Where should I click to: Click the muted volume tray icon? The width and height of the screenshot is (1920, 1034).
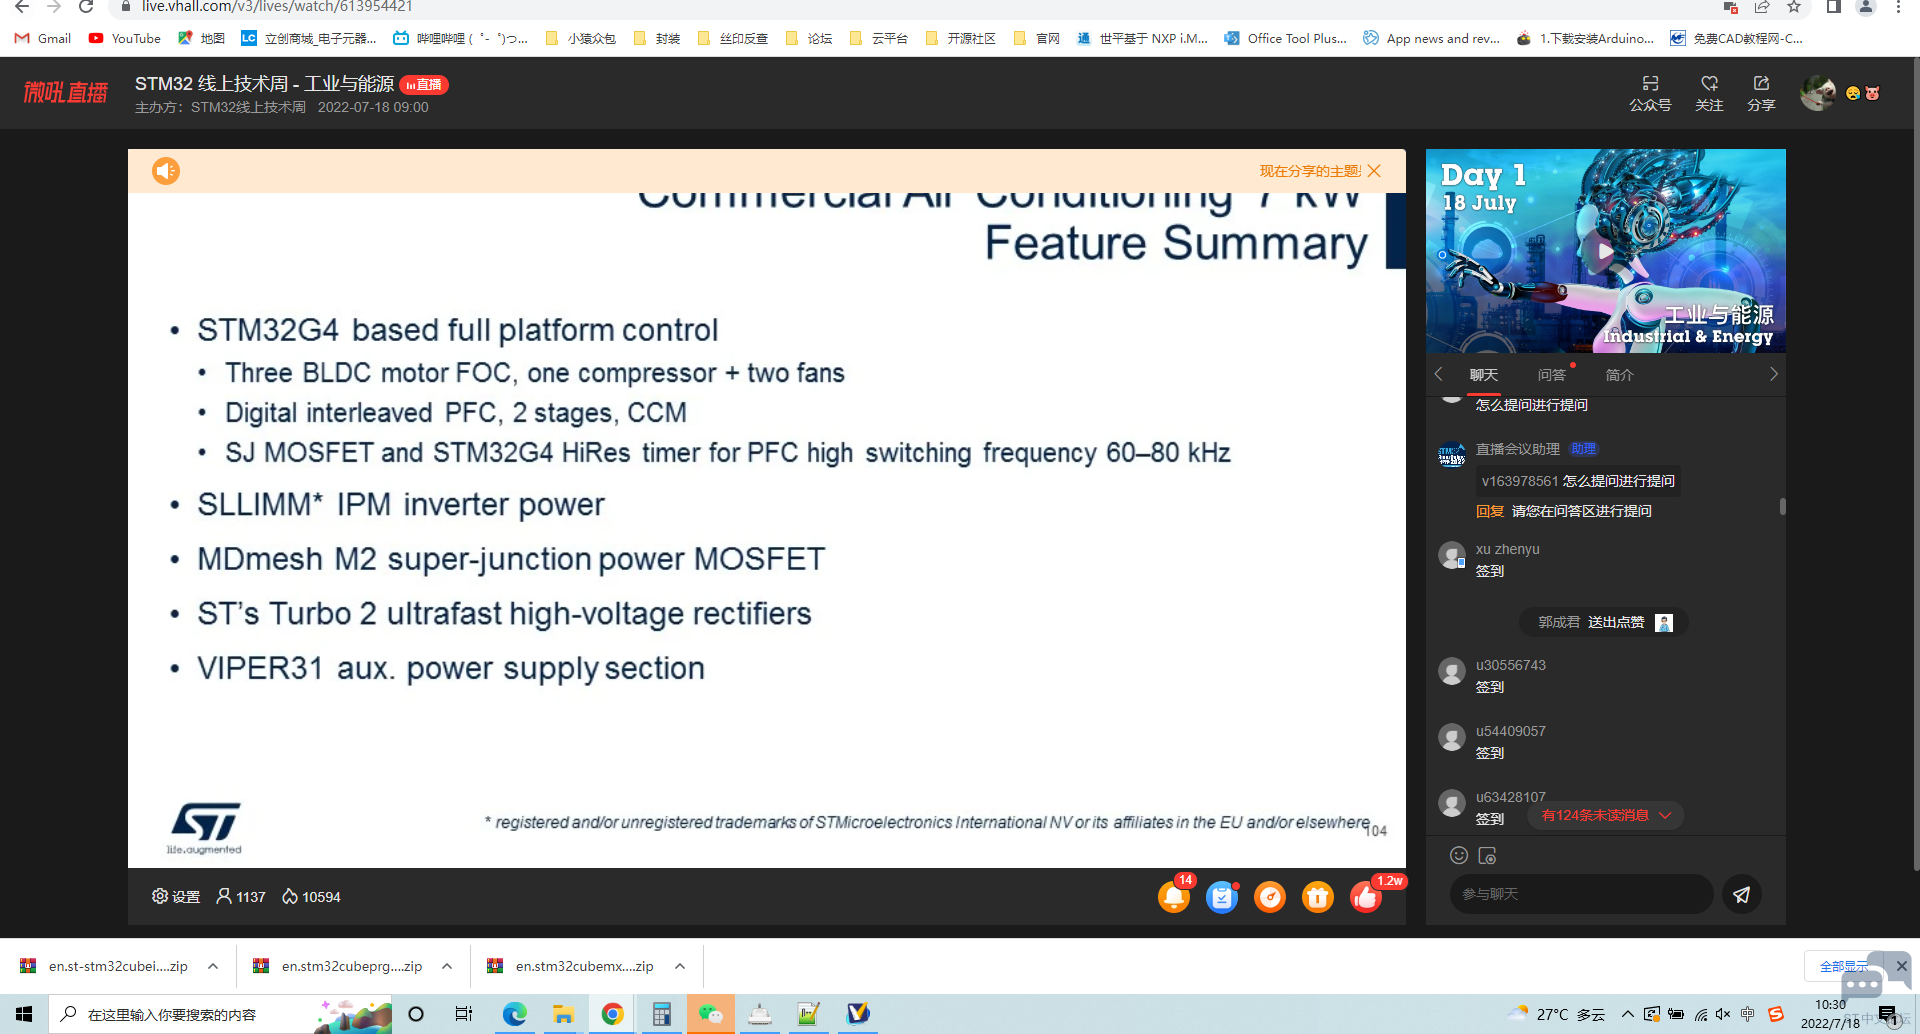coord(1723,1014)
